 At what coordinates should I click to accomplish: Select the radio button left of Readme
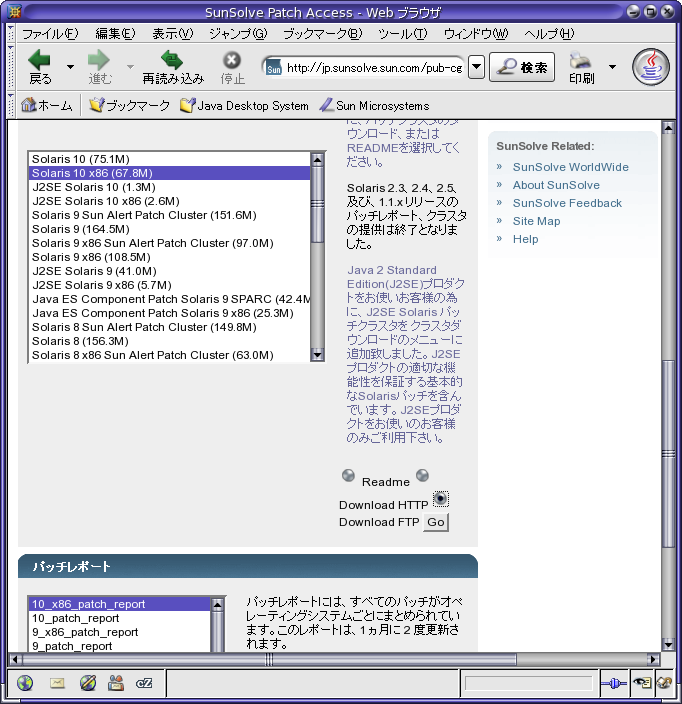348,475
